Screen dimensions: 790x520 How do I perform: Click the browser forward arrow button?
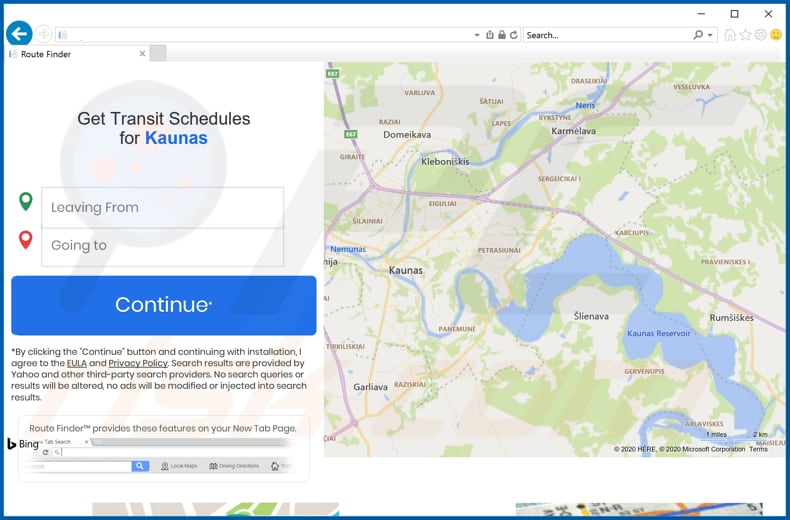44,34
